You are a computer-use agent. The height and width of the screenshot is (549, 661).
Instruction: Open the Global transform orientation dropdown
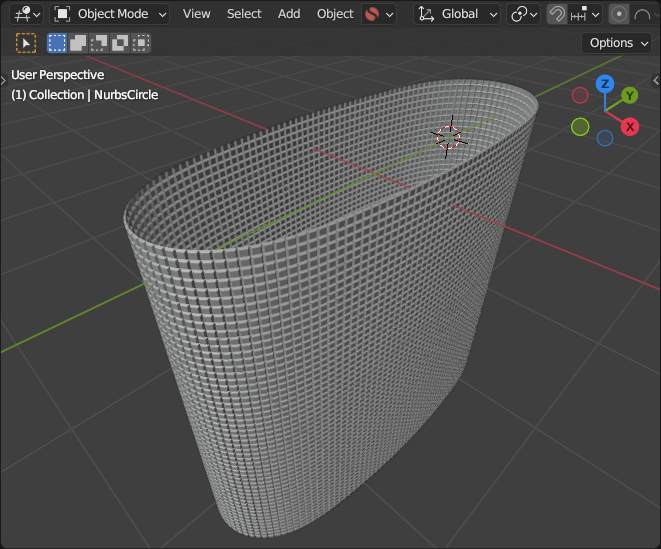457,14
